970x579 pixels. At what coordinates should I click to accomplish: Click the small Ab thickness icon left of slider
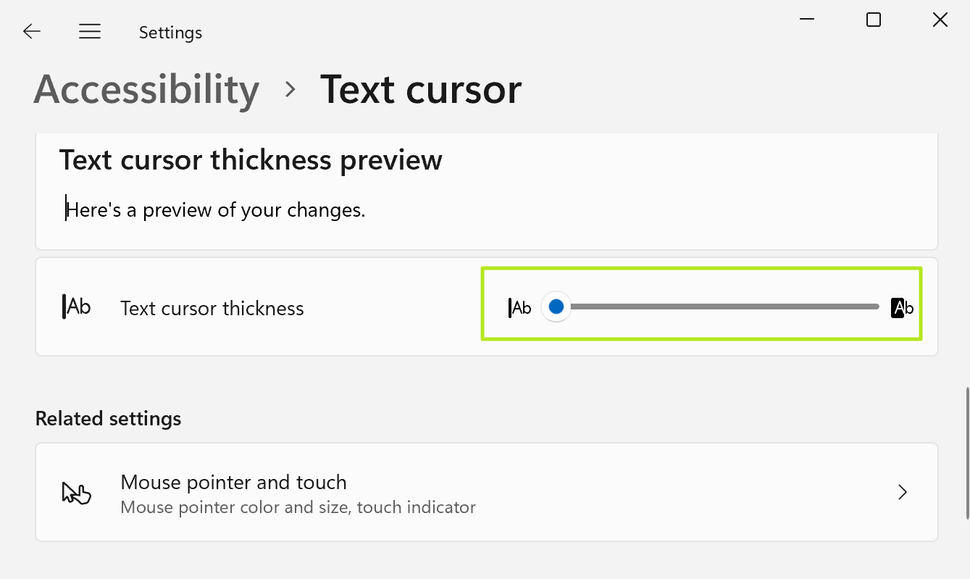pyautogui.click(x=519, y=307)
